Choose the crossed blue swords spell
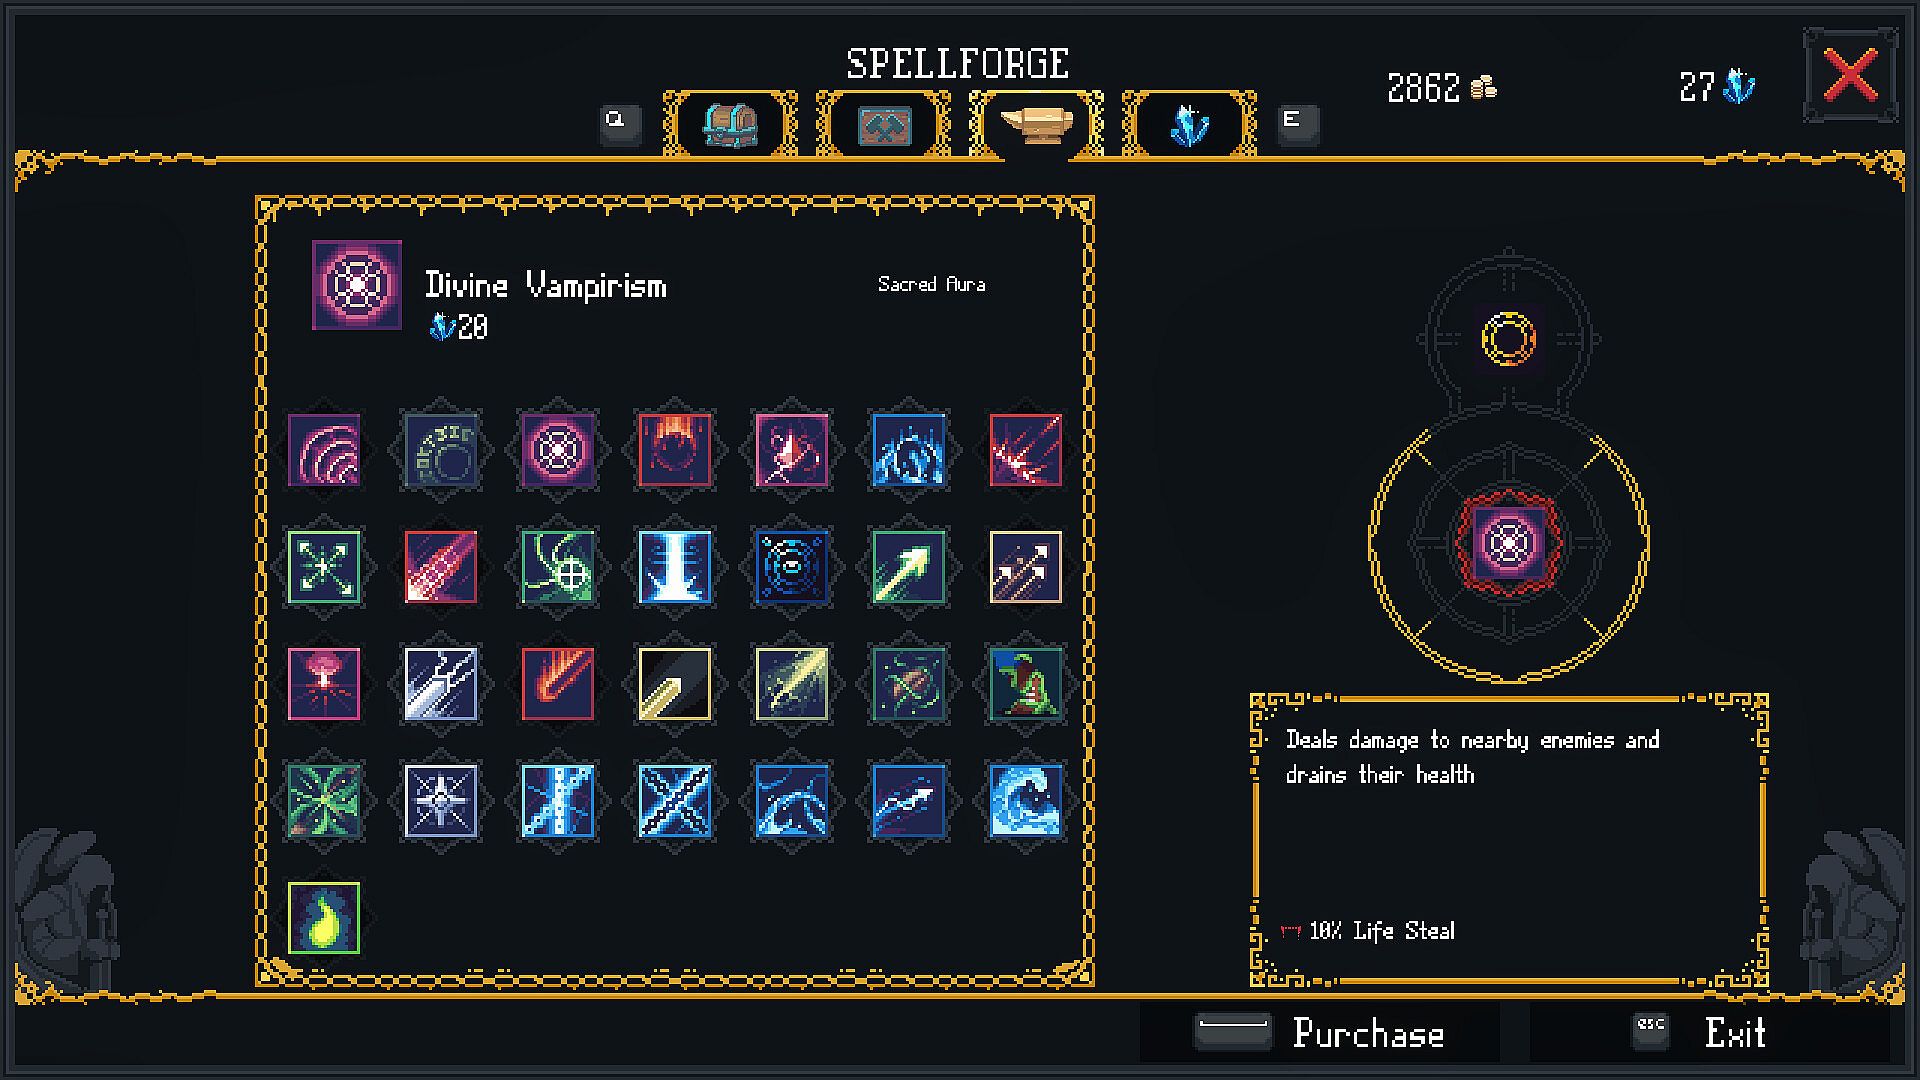Viewport: 1920px width, 1080px height. 675,801
